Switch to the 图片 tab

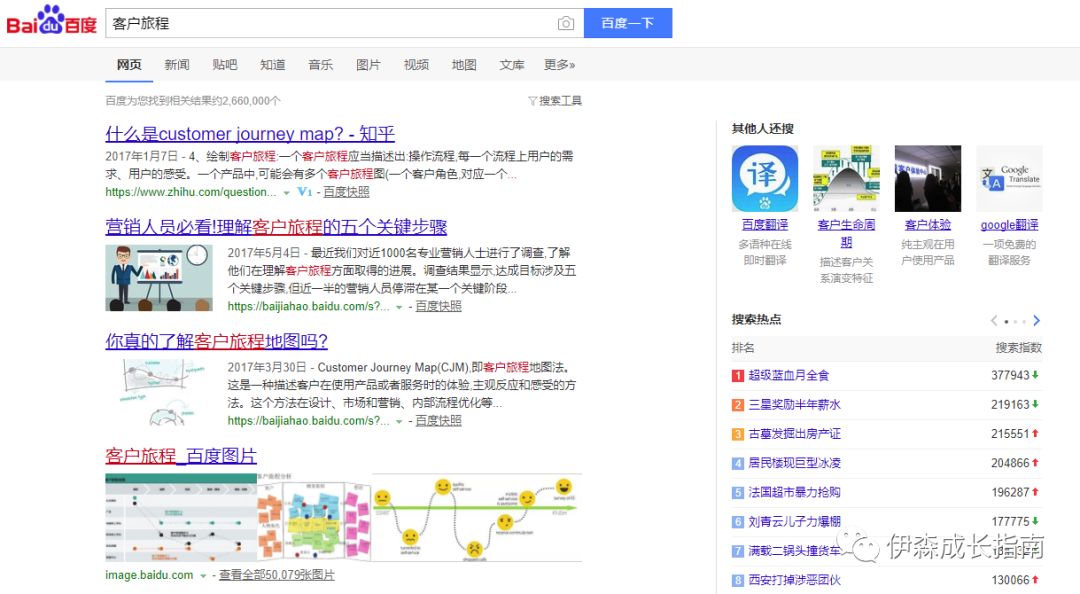368,65
